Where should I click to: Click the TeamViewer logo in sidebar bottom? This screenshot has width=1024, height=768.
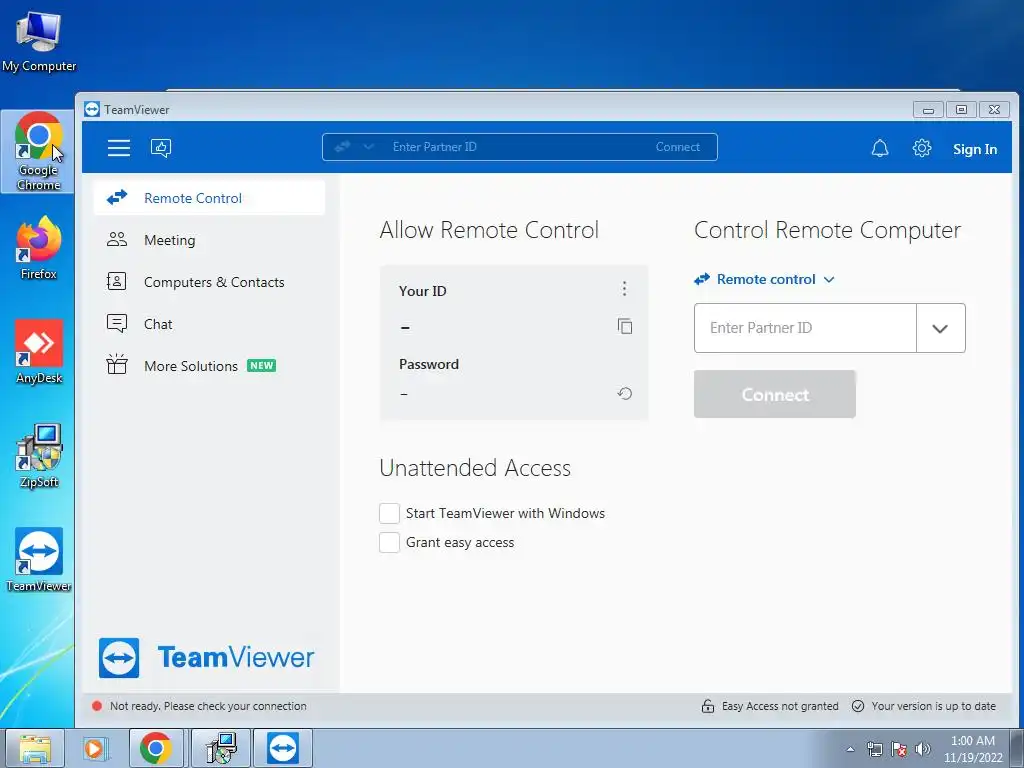pyautogui.click(x=206, y=658)
